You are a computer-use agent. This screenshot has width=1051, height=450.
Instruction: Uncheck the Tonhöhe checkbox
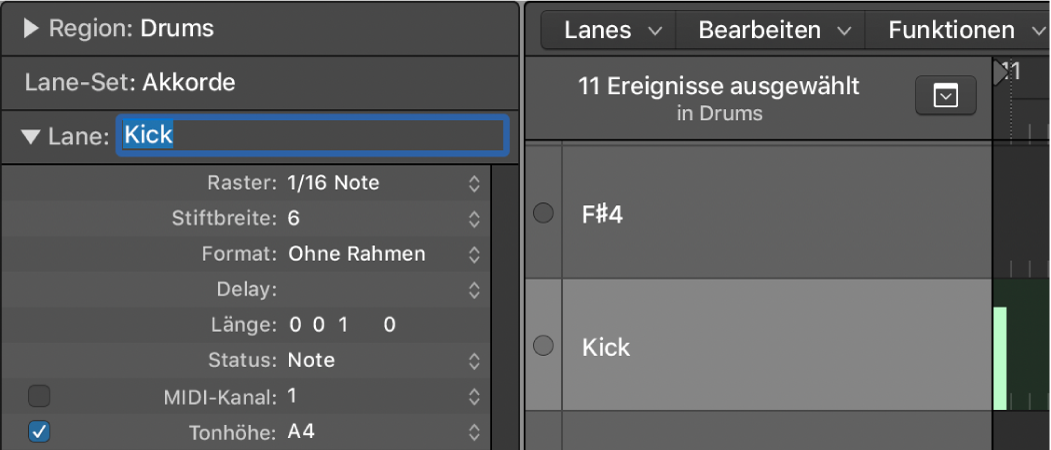(39, 433)
